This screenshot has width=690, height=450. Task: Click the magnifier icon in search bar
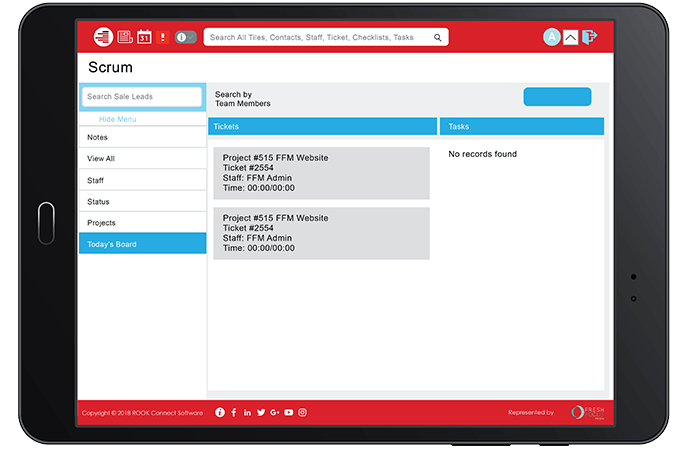point(437,37)
